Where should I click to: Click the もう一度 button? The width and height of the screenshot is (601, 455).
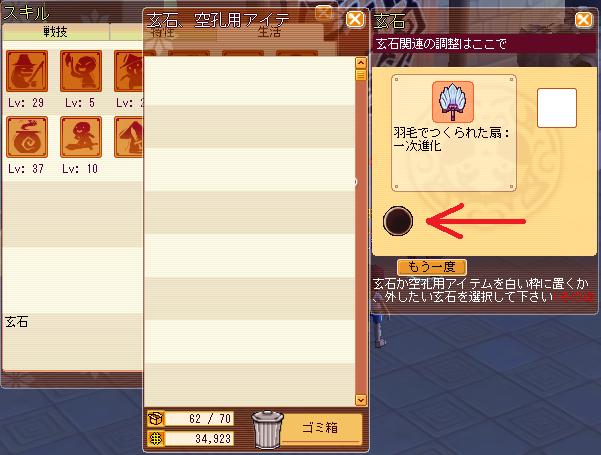tap(432, 267)
